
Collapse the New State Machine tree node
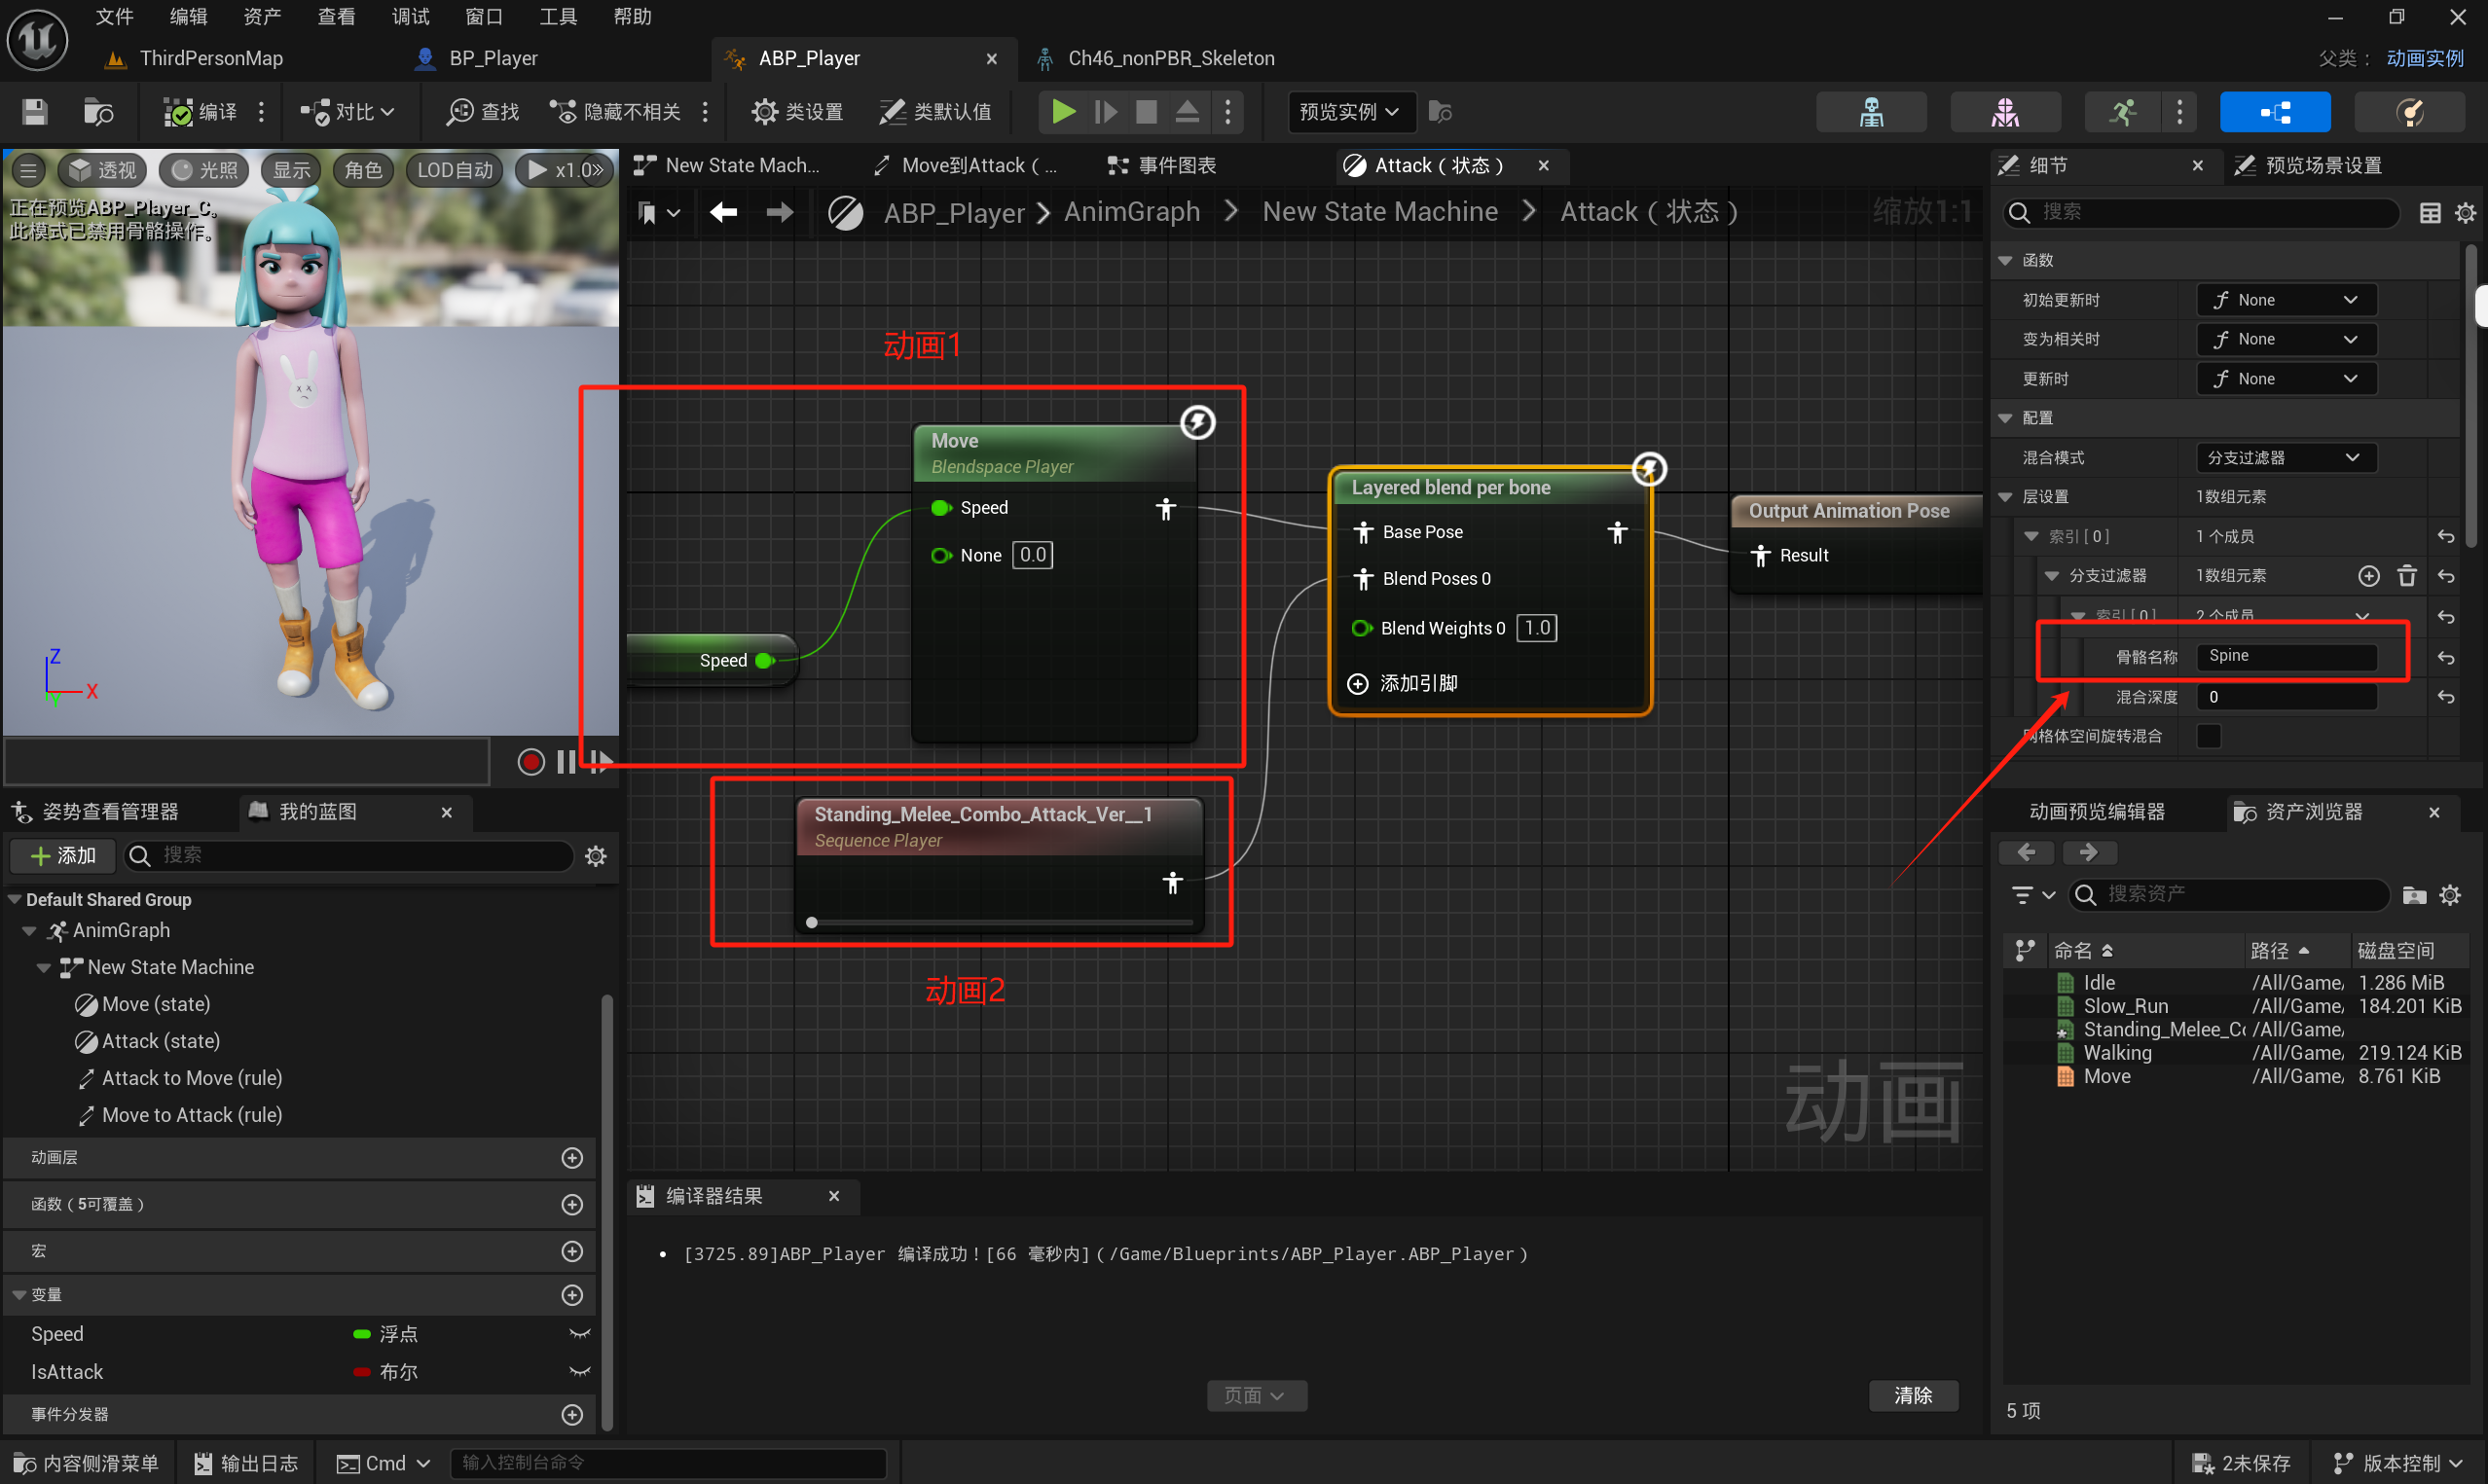click(44, 968)
